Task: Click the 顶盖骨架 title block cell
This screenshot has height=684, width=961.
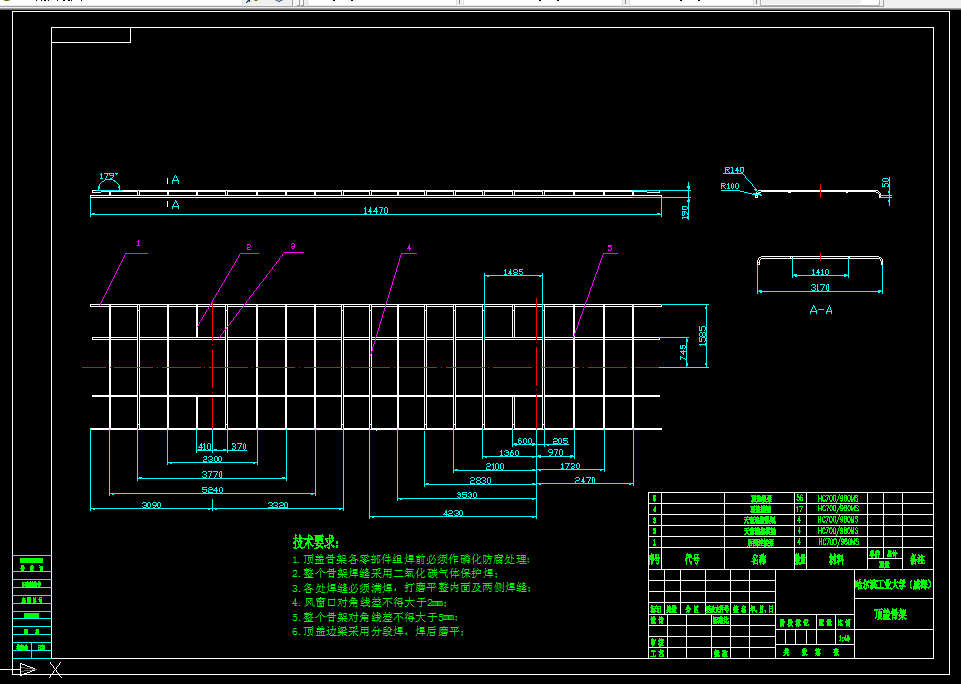Action: (891, 614)
